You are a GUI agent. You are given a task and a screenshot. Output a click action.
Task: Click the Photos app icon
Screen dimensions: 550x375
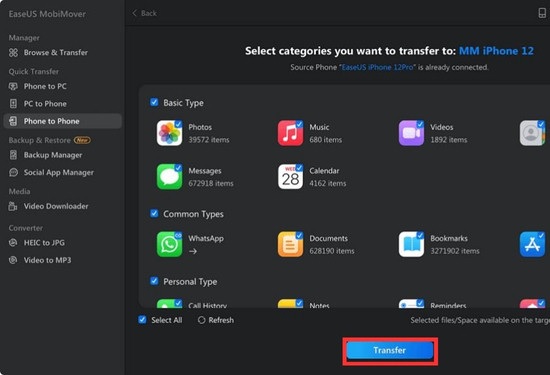[x=169, y=133]
